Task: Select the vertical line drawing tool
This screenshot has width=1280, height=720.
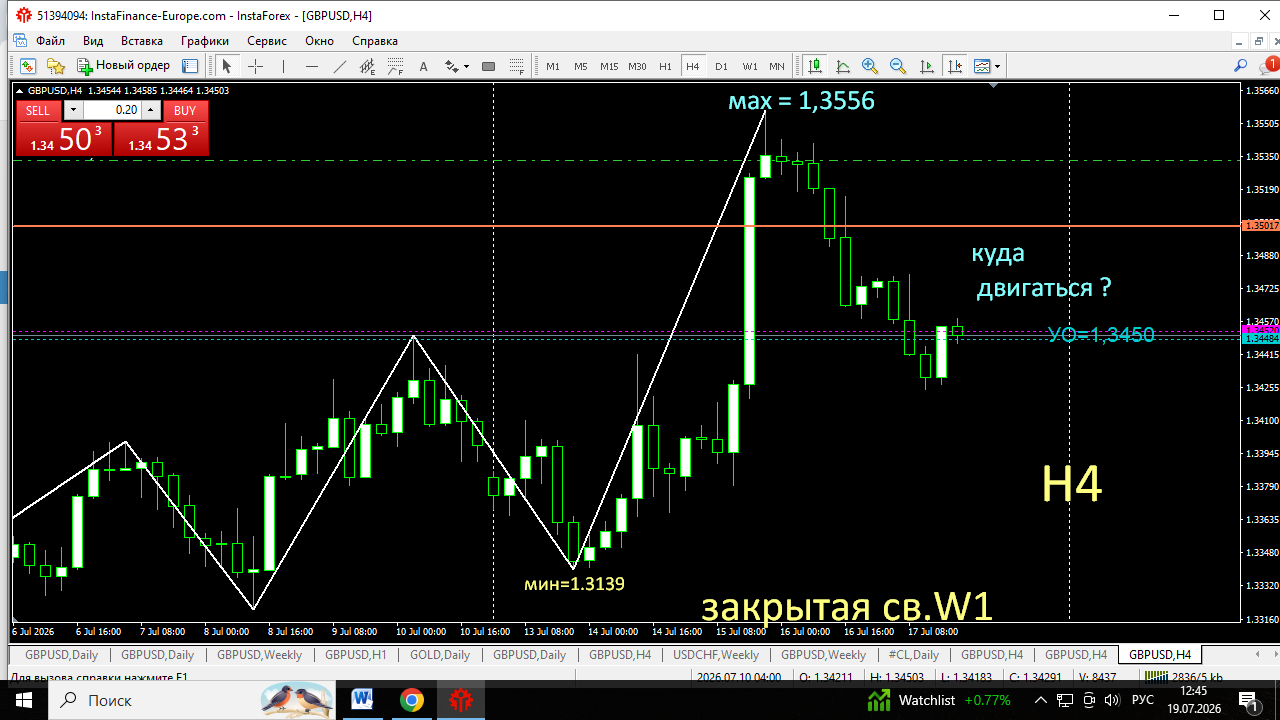Action: point(283,66)
